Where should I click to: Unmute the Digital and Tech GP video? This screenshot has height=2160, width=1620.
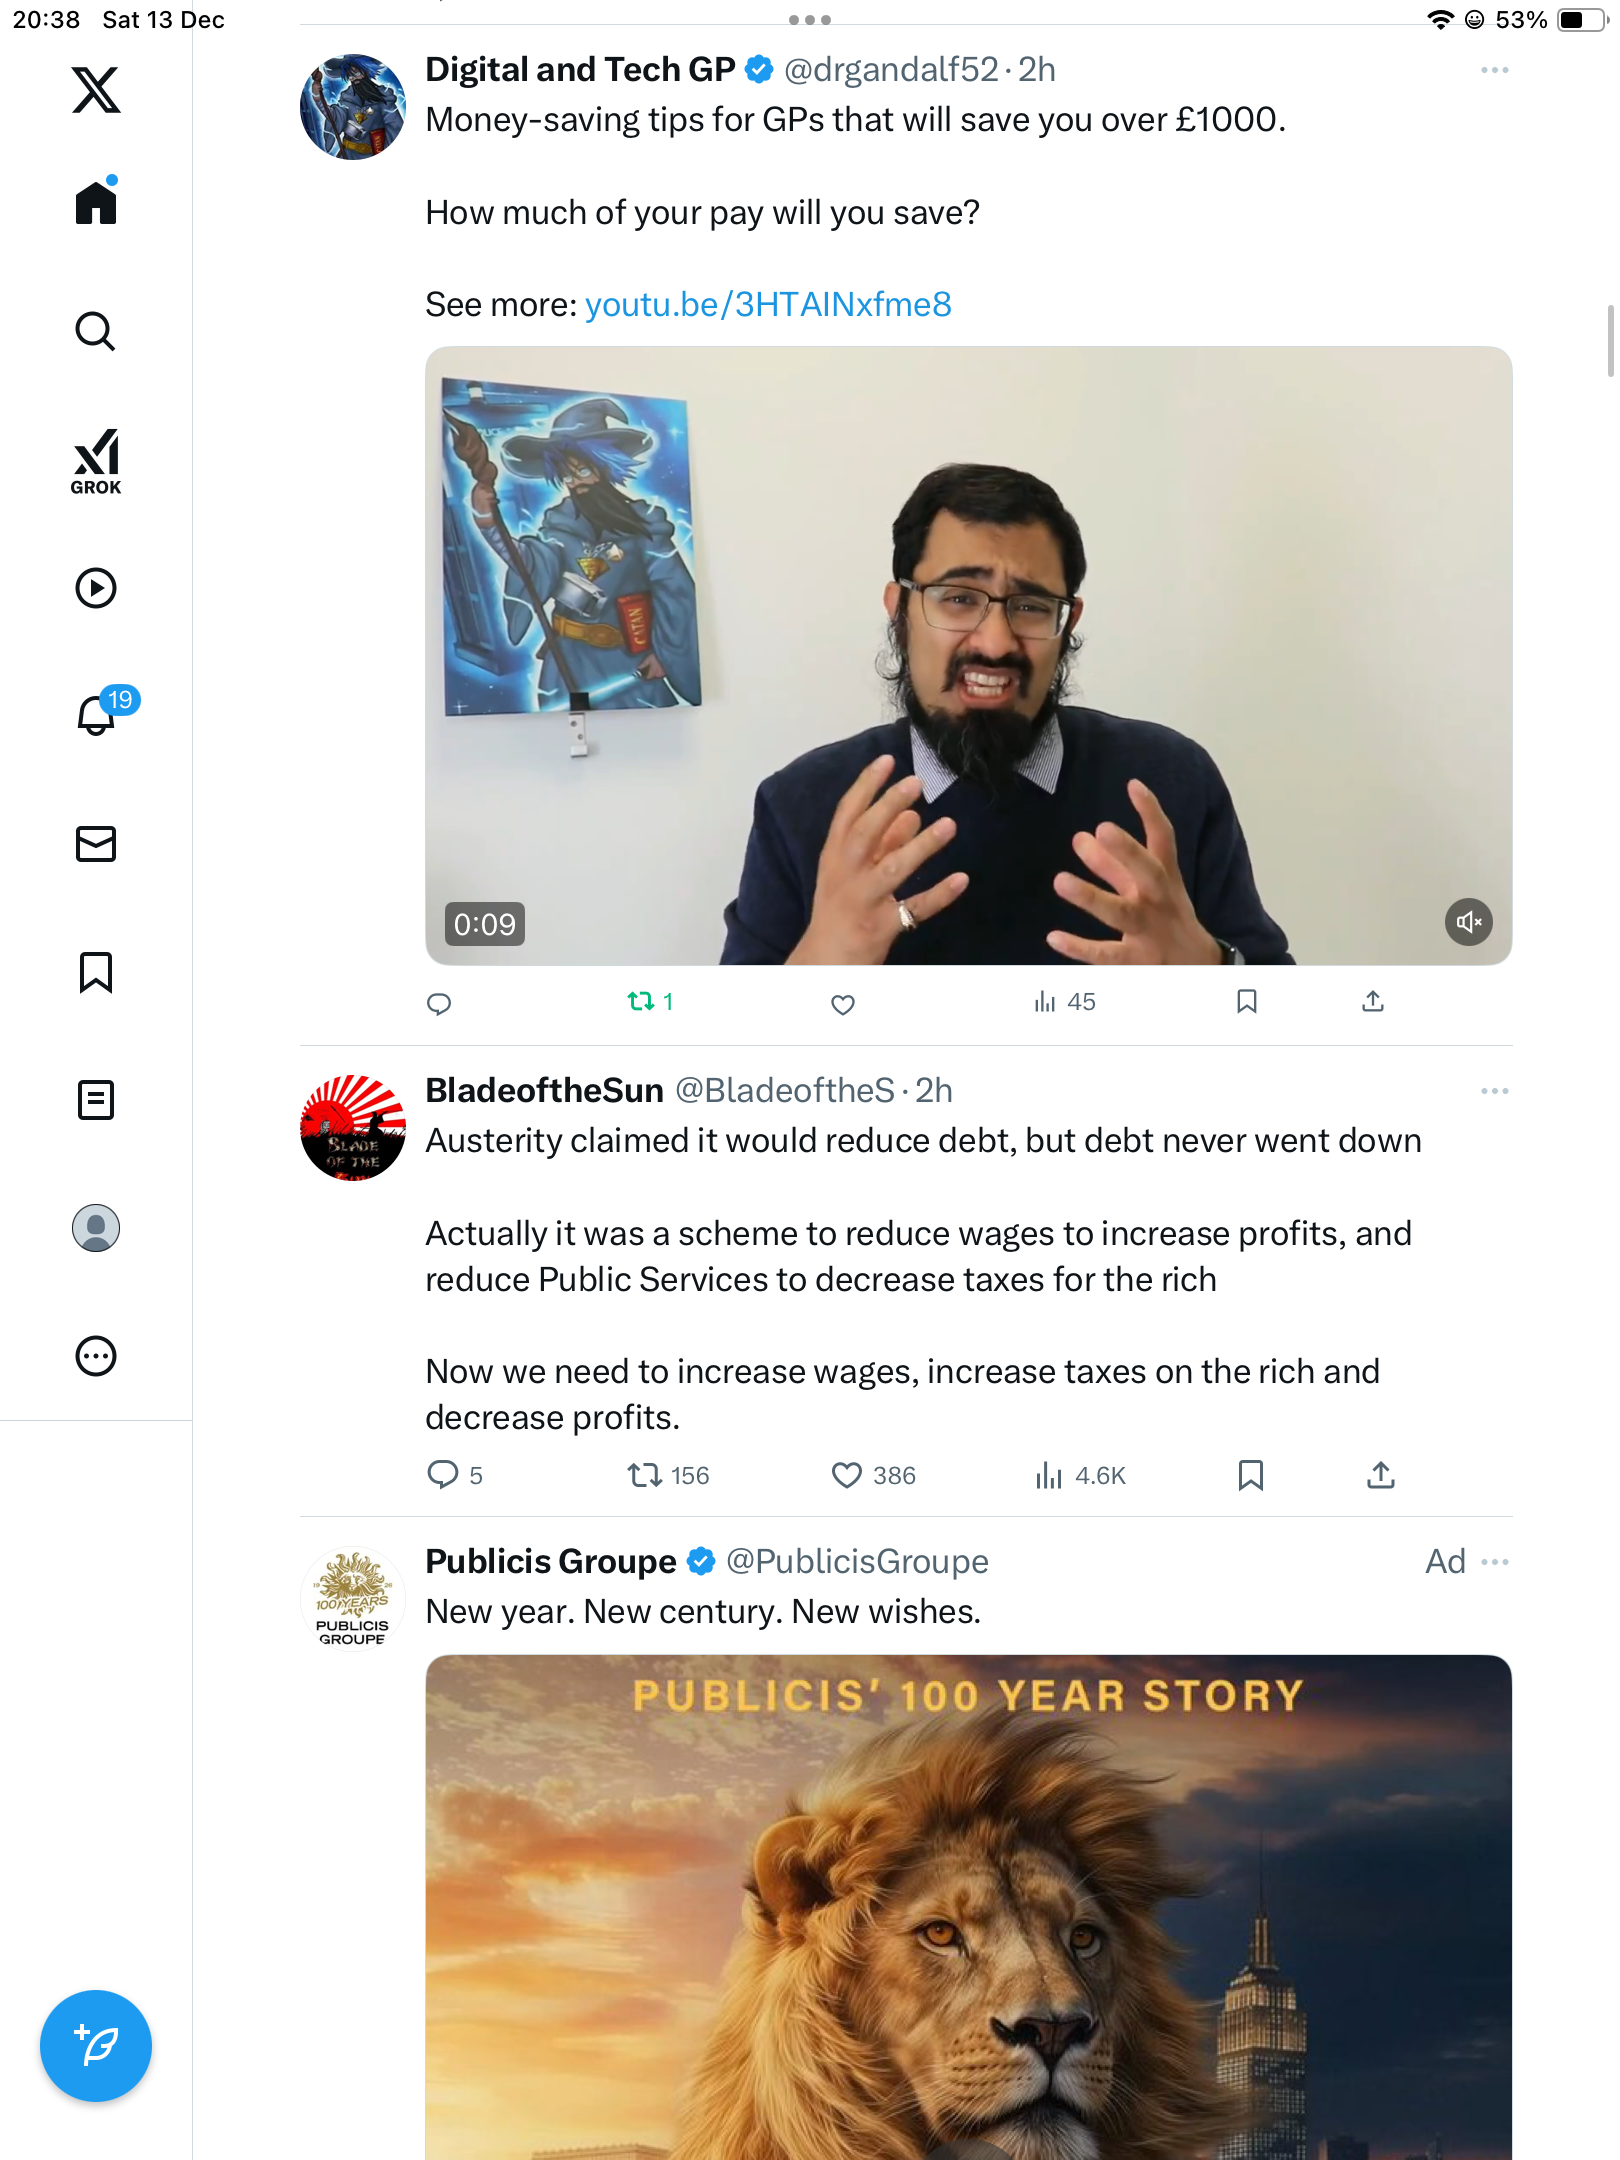(1468, 922)
